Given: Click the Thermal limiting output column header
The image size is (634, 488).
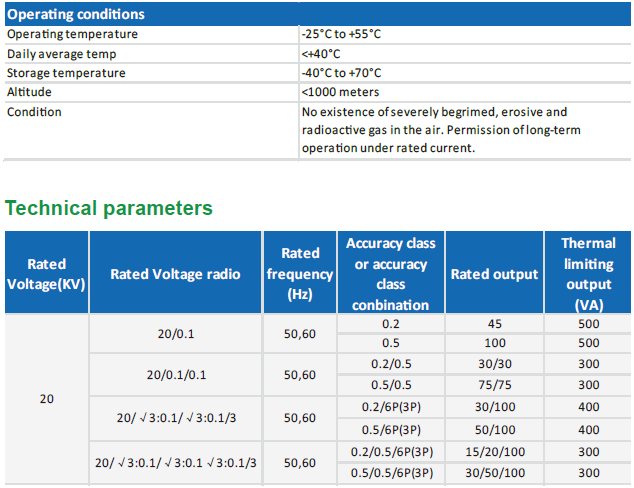Looking at the screenshot, I should tap(588, 274).
